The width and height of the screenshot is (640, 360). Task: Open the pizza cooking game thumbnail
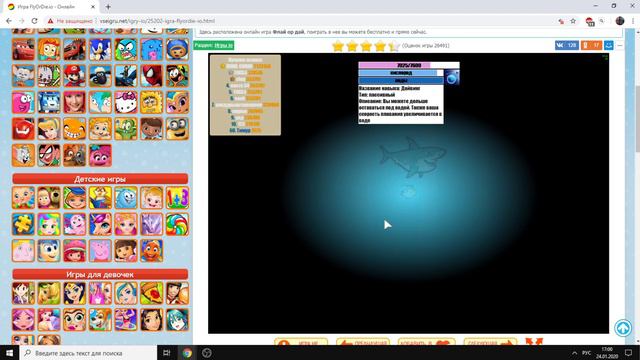point(152,293)
